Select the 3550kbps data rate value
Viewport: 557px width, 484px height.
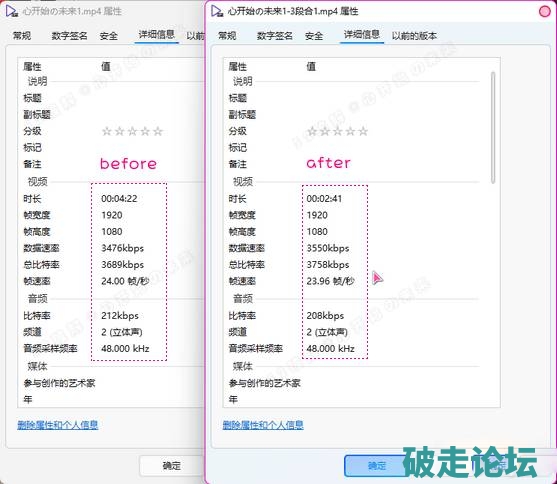click(x=328, y=248)
